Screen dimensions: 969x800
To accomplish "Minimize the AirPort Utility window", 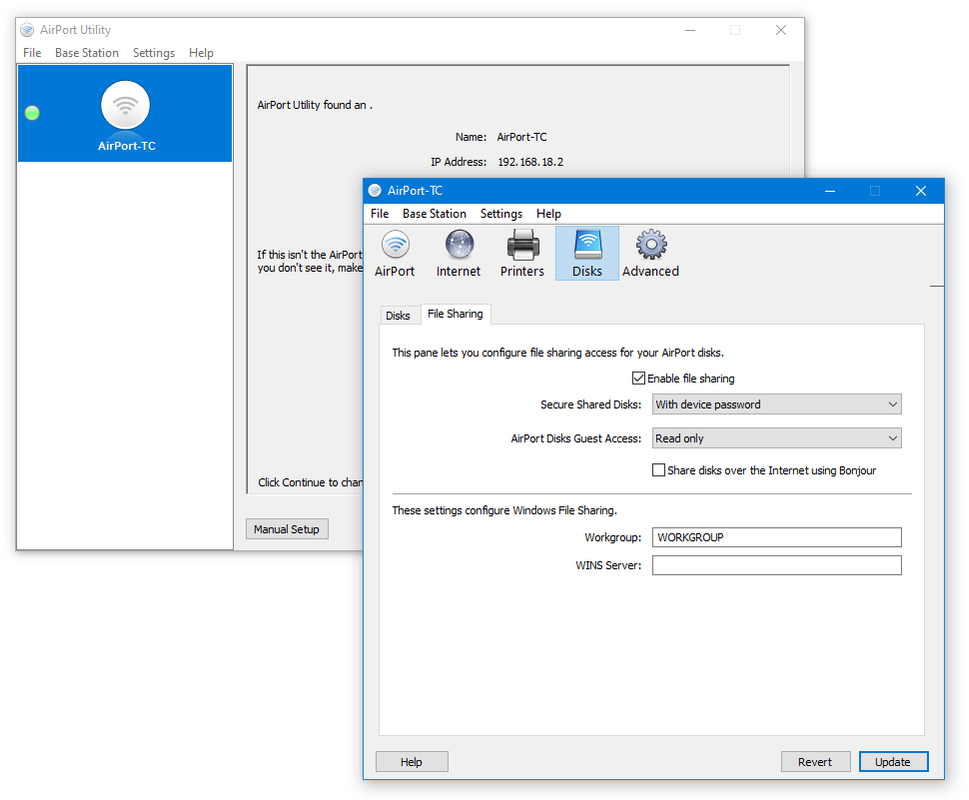I will coord(690,30).
